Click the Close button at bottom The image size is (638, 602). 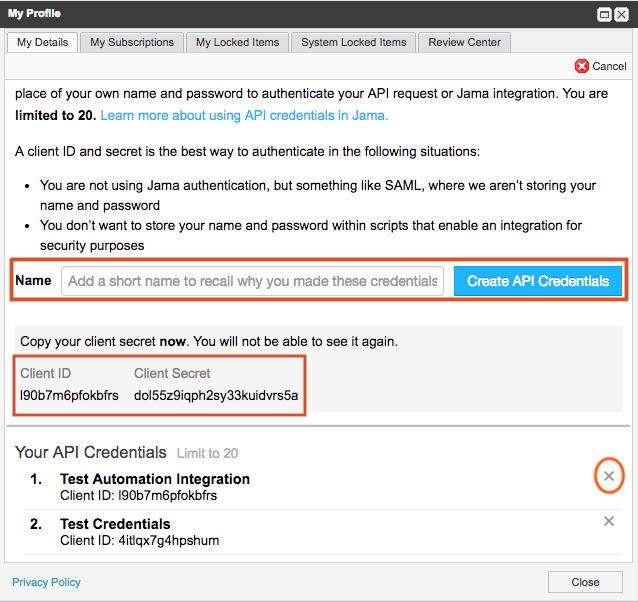click(585, 582)
